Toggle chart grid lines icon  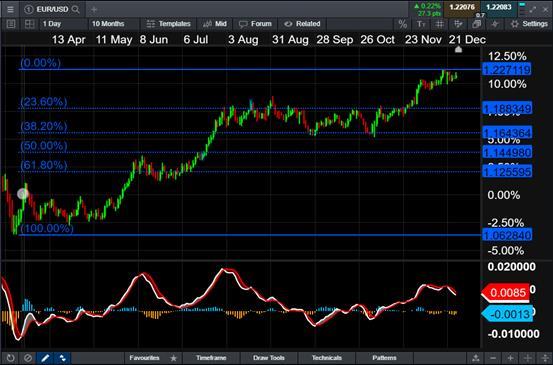click(x=439, y=24)
